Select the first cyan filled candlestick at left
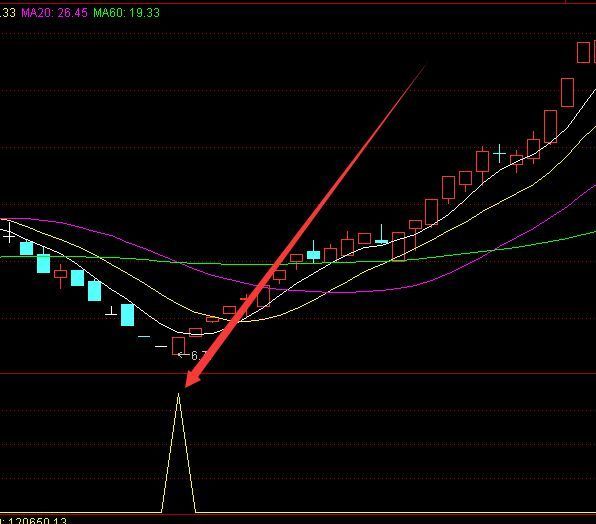 (27, 248)
